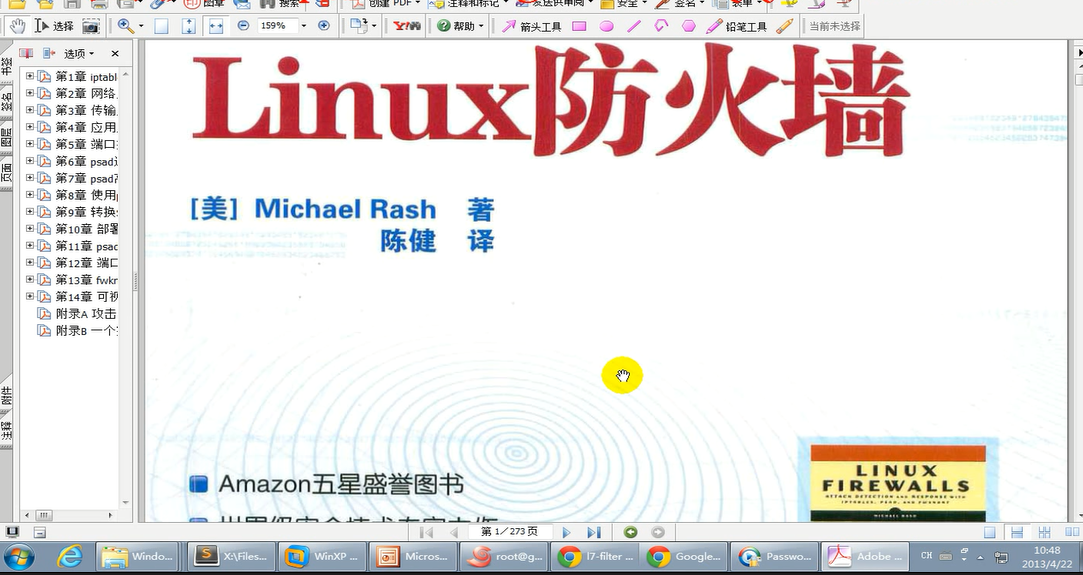Open bookmark 第7章 psad
Screen dimensions: 1083x575
click(86, 178)
